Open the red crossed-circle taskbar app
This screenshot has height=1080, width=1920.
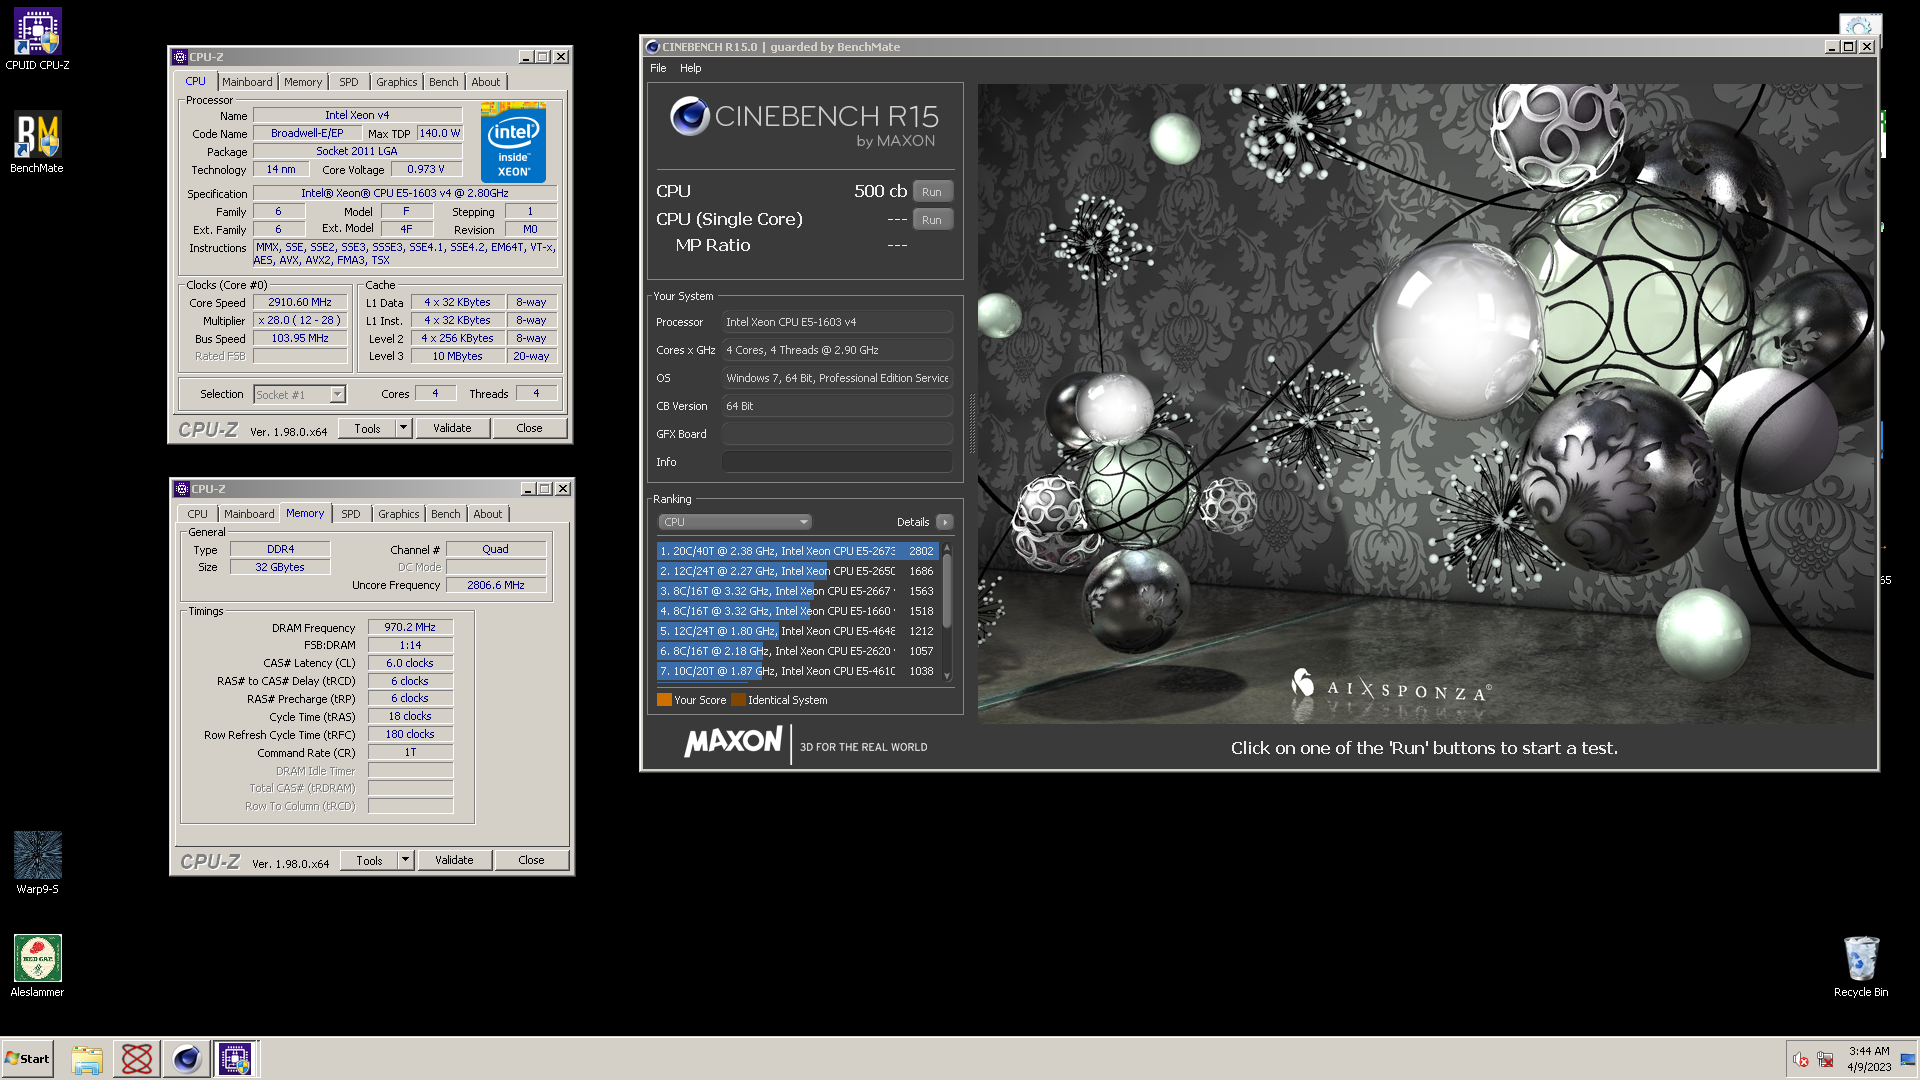(136, 1059)
